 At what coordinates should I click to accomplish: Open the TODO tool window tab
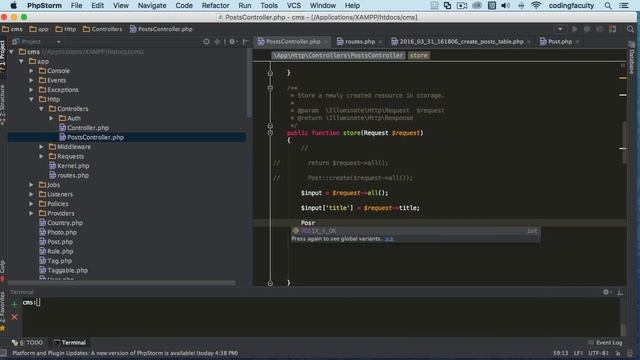[27, 342]
